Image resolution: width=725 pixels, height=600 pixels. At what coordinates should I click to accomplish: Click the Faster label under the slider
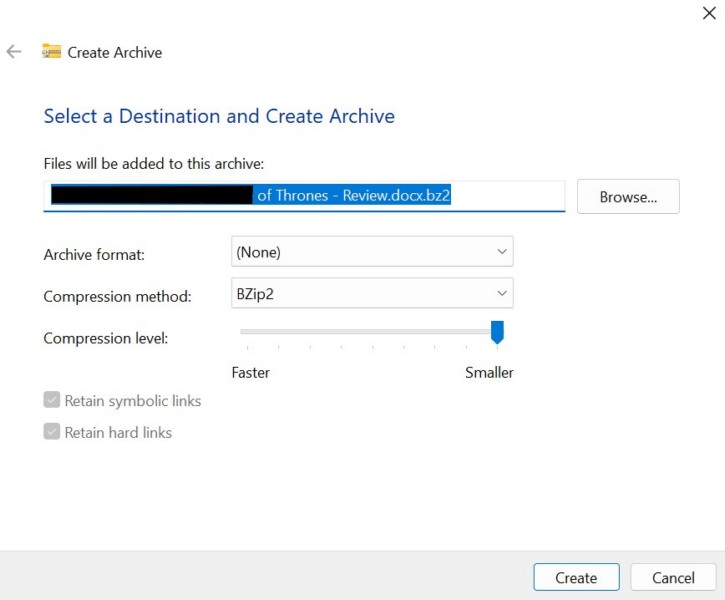point(250,373)
